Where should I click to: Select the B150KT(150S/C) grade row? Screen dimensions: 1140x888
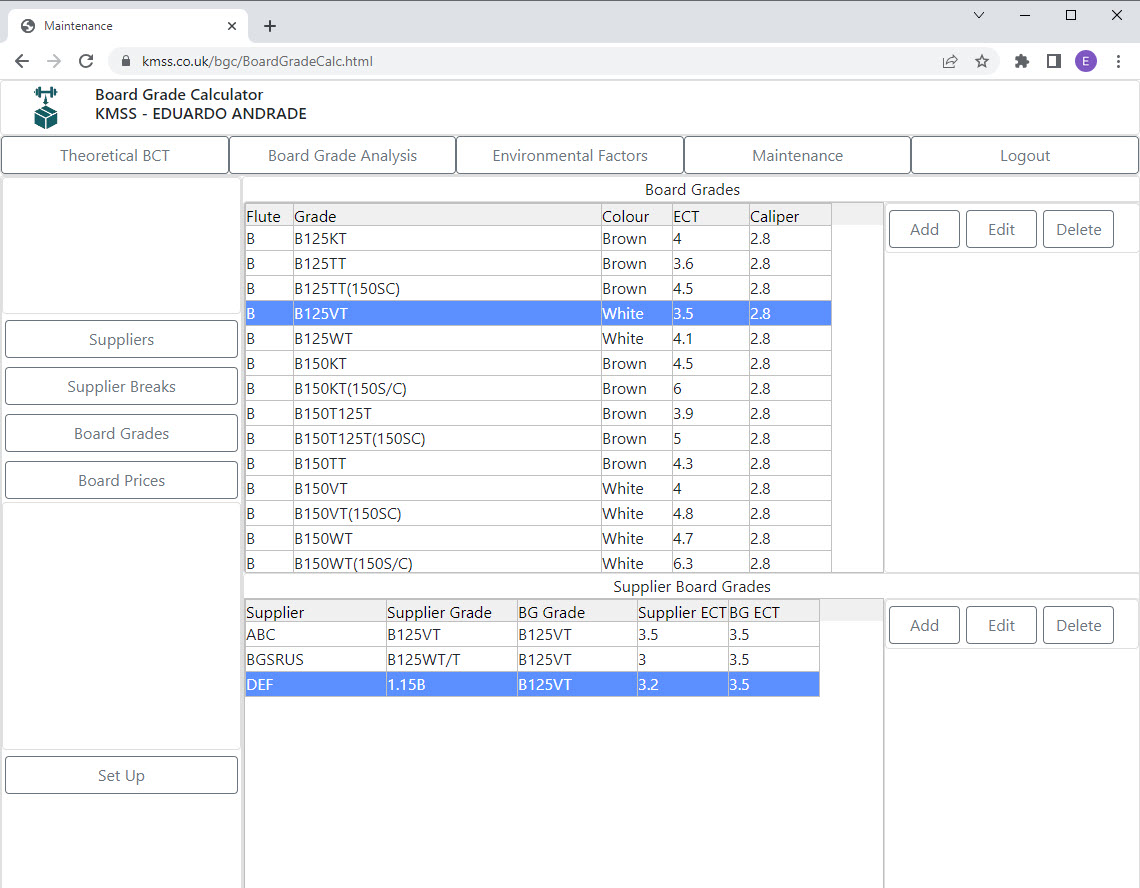pos(538,388)
